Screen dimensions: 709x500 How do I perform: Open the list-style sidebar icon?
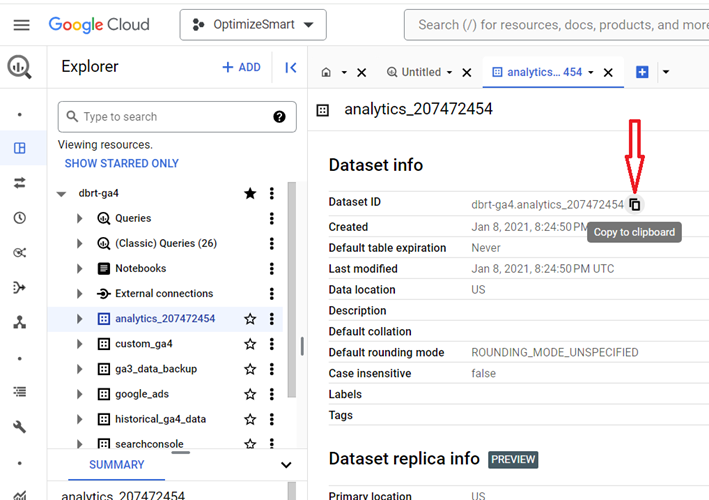pos(19,392)
